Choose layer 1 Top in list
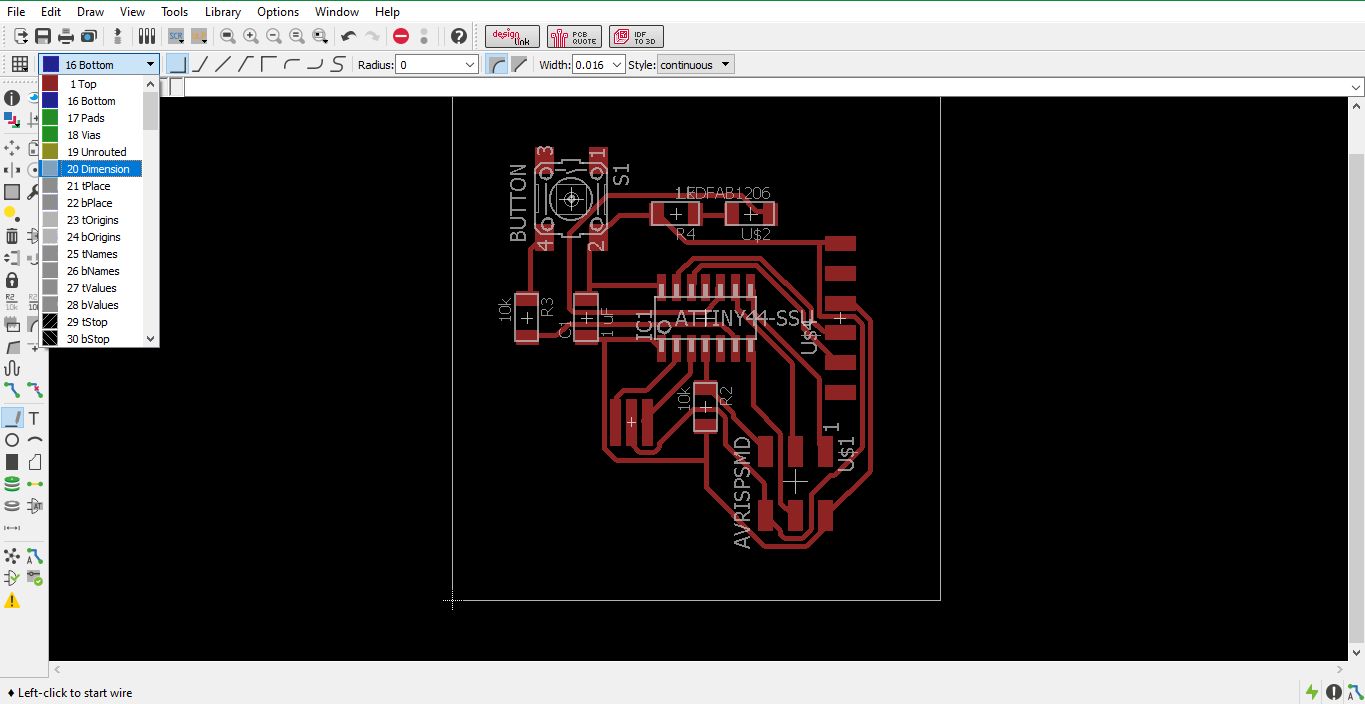The width and height of the screenshot is (1365, 704). click(91, 84)
